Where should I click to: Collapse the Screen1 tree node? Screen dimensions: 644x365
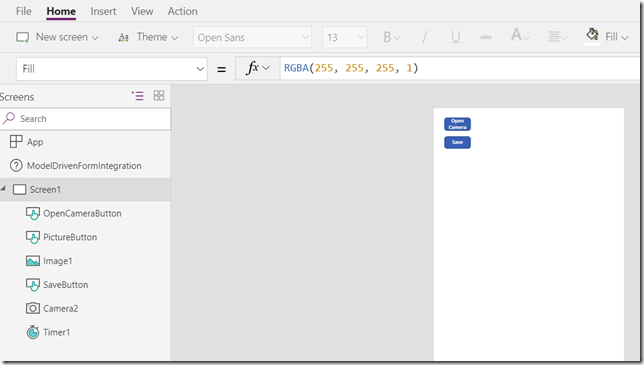click(x=3, y=189)
